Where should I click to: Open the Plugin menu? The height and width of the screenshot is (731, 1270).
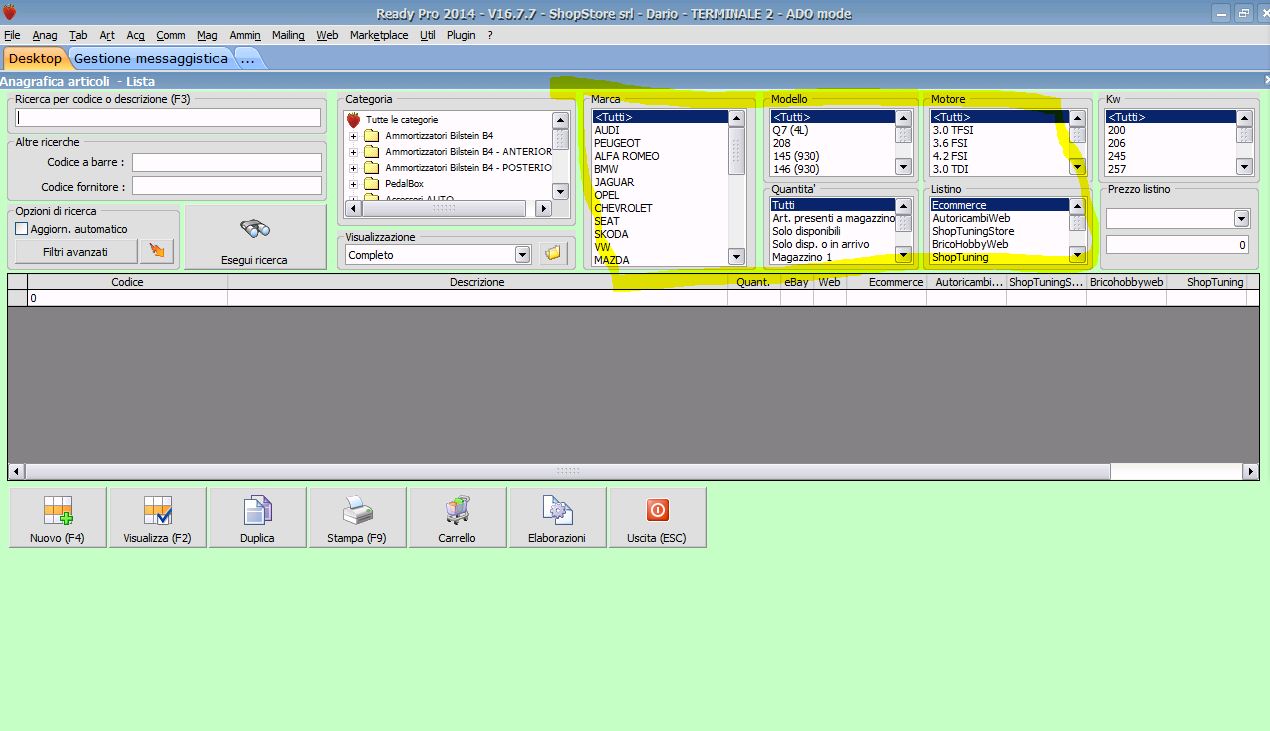(461, 35)
